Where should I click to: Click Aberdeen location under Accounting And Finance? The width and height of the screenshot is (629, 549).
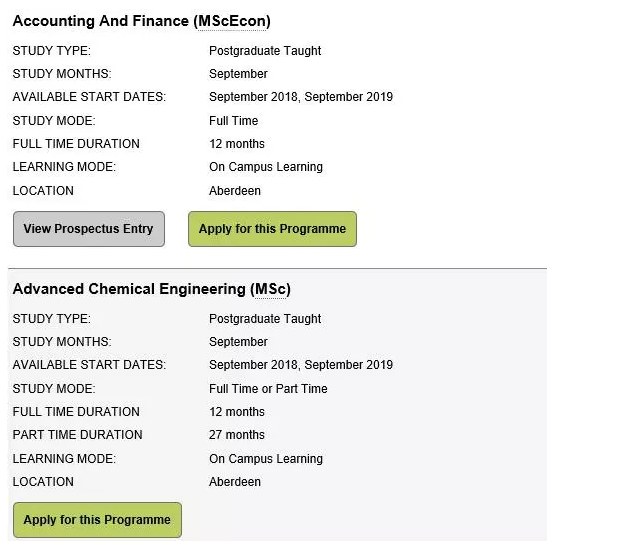pyautogui.click(x=235, y=191)
